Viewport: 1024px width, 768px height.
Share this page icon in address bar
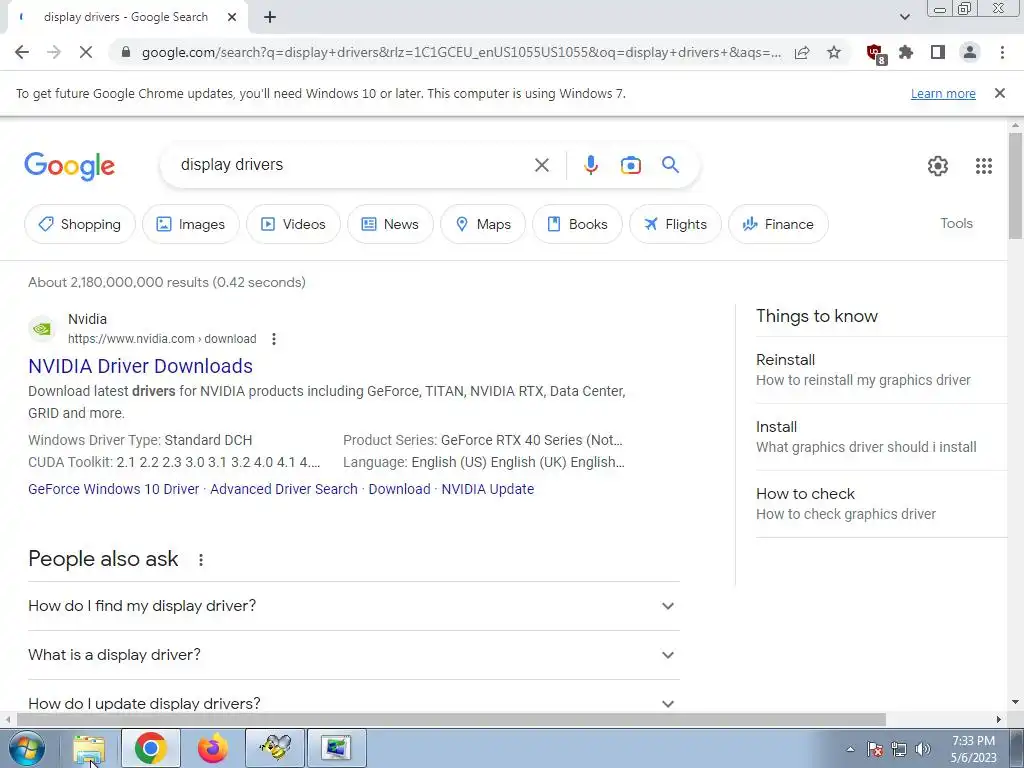(802, 52)
